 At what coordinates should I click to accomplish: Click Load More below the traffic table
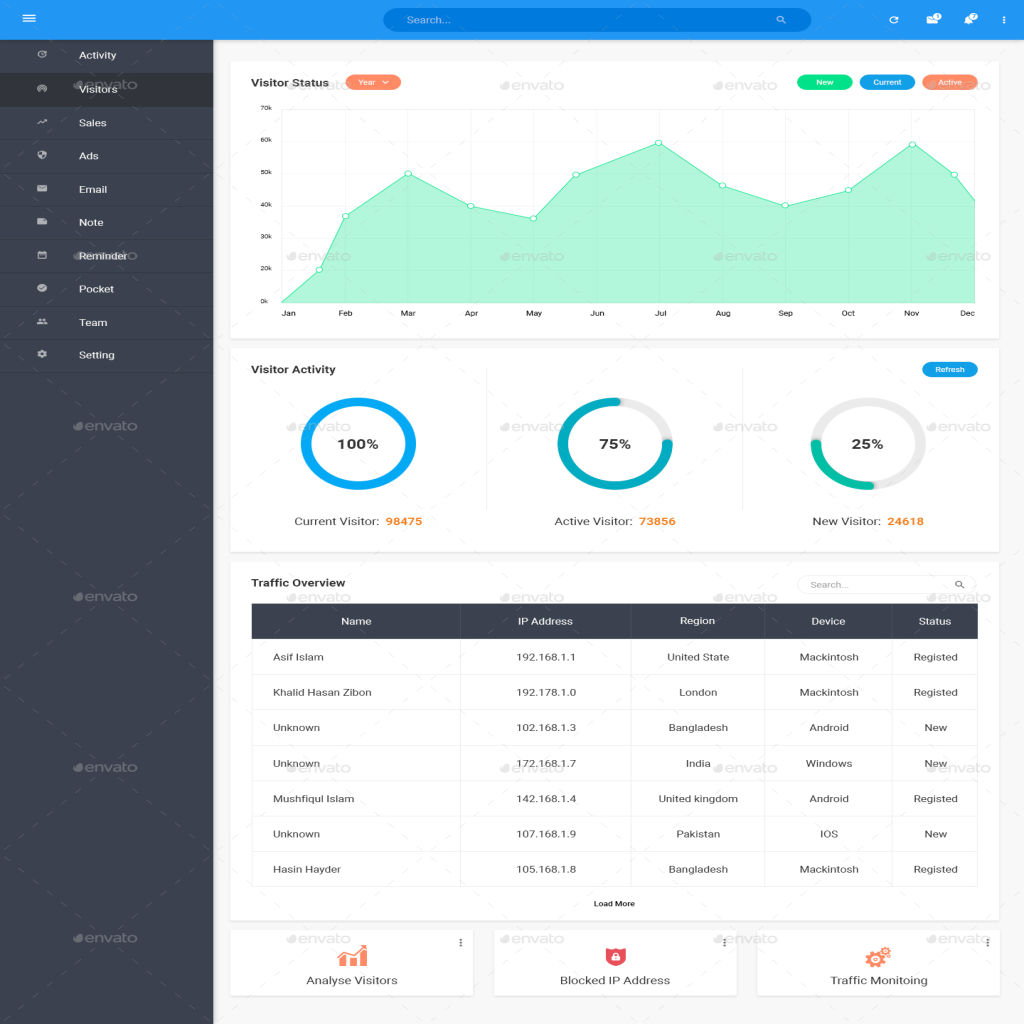click(x=614, y=904)
